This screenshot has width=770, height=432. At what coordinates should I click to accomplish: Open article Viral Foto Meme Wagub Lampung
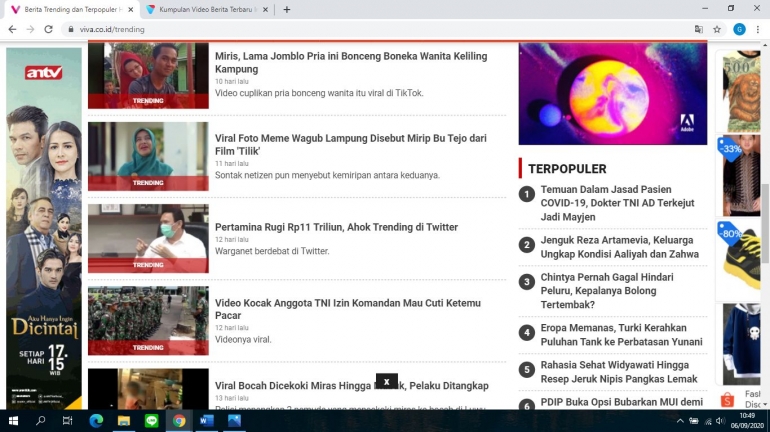coord(351,144)
